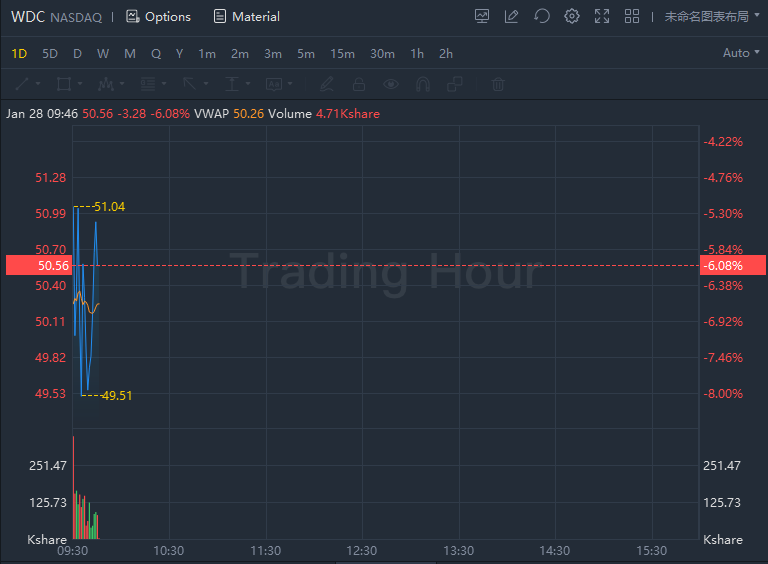Open the indicators chart icon
The image size is (768, 564).
(482, 16)
